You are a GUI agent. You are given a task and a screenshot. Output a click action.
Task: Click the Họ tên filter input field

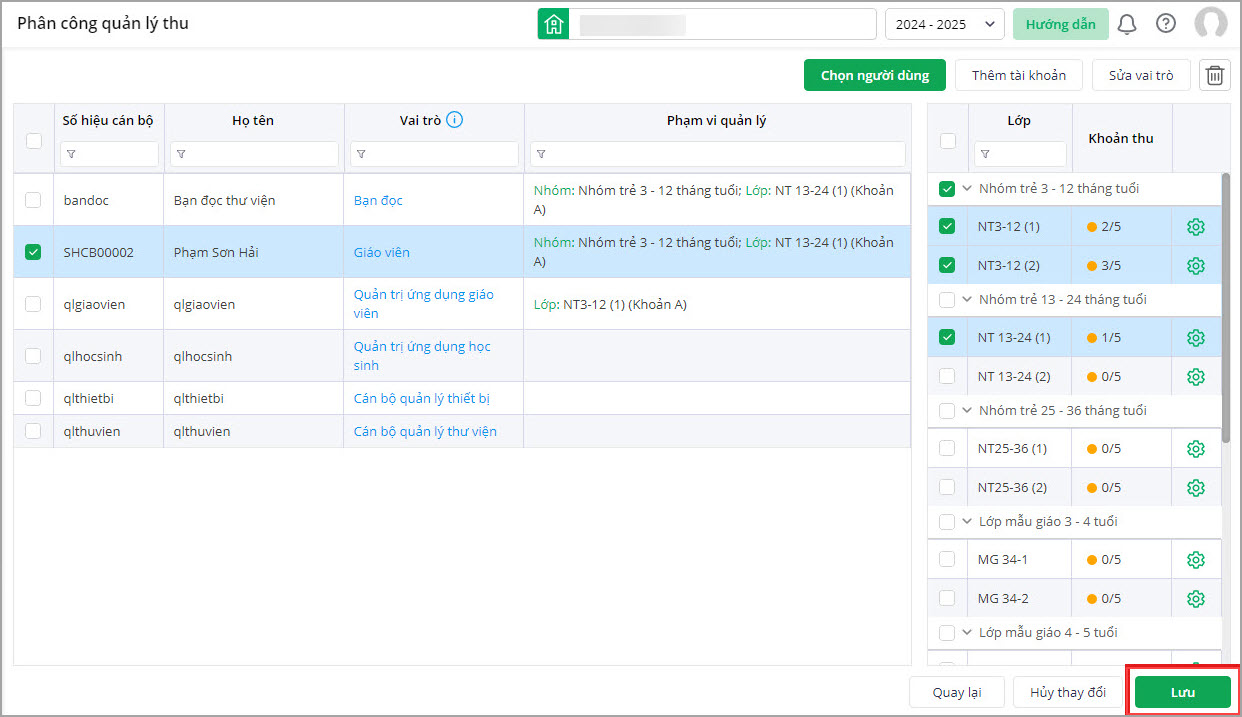[x=254, y=154]
